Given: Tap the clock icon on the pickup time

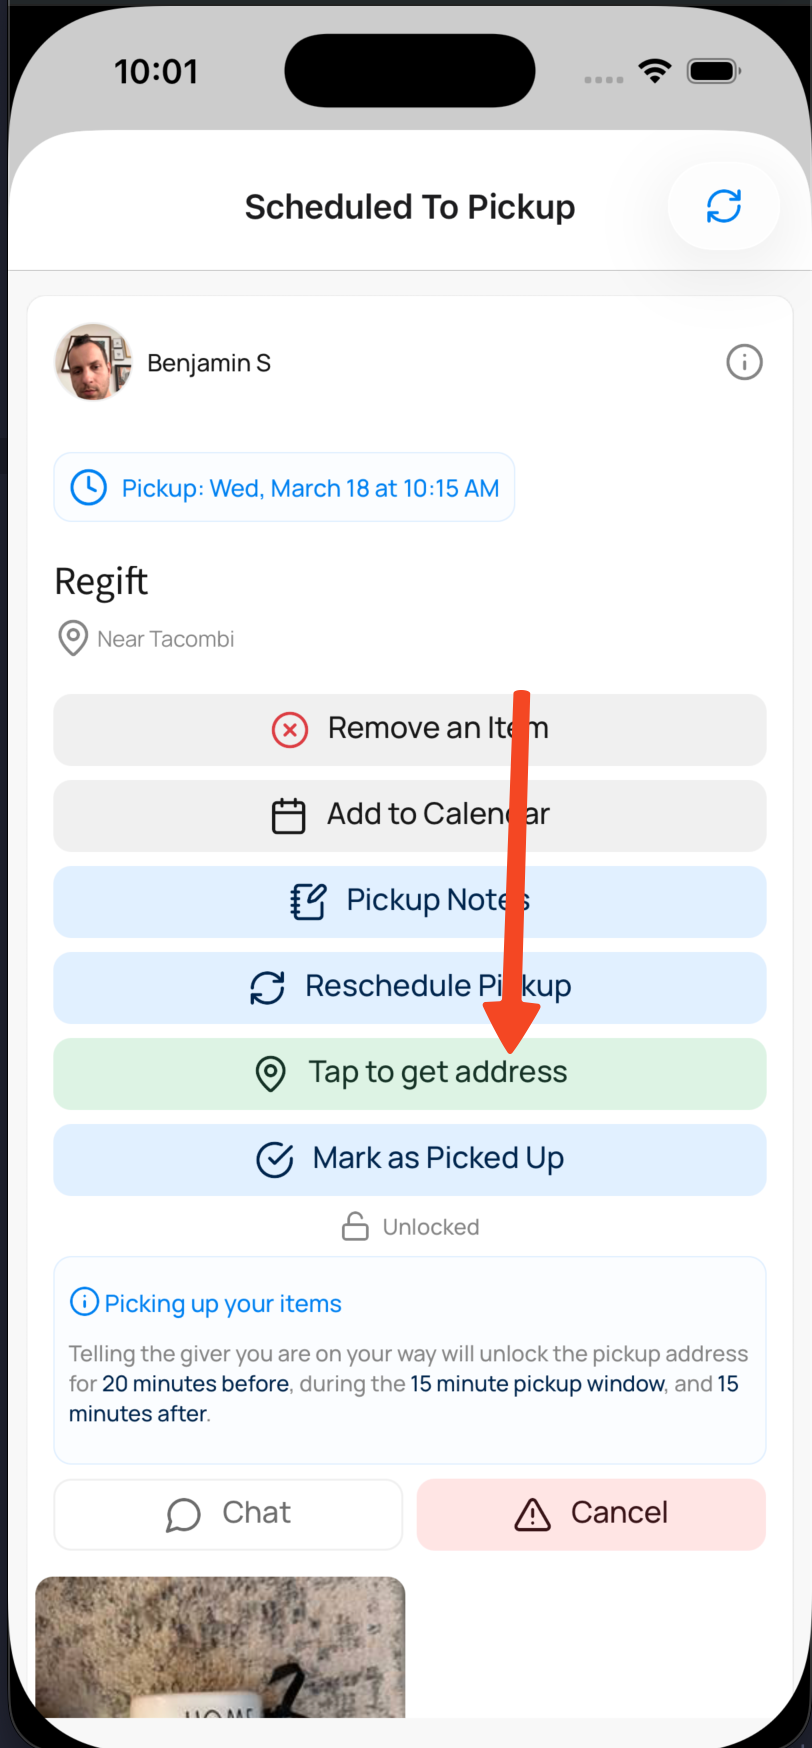Looking at the screenshot, I should pos(89,487).
